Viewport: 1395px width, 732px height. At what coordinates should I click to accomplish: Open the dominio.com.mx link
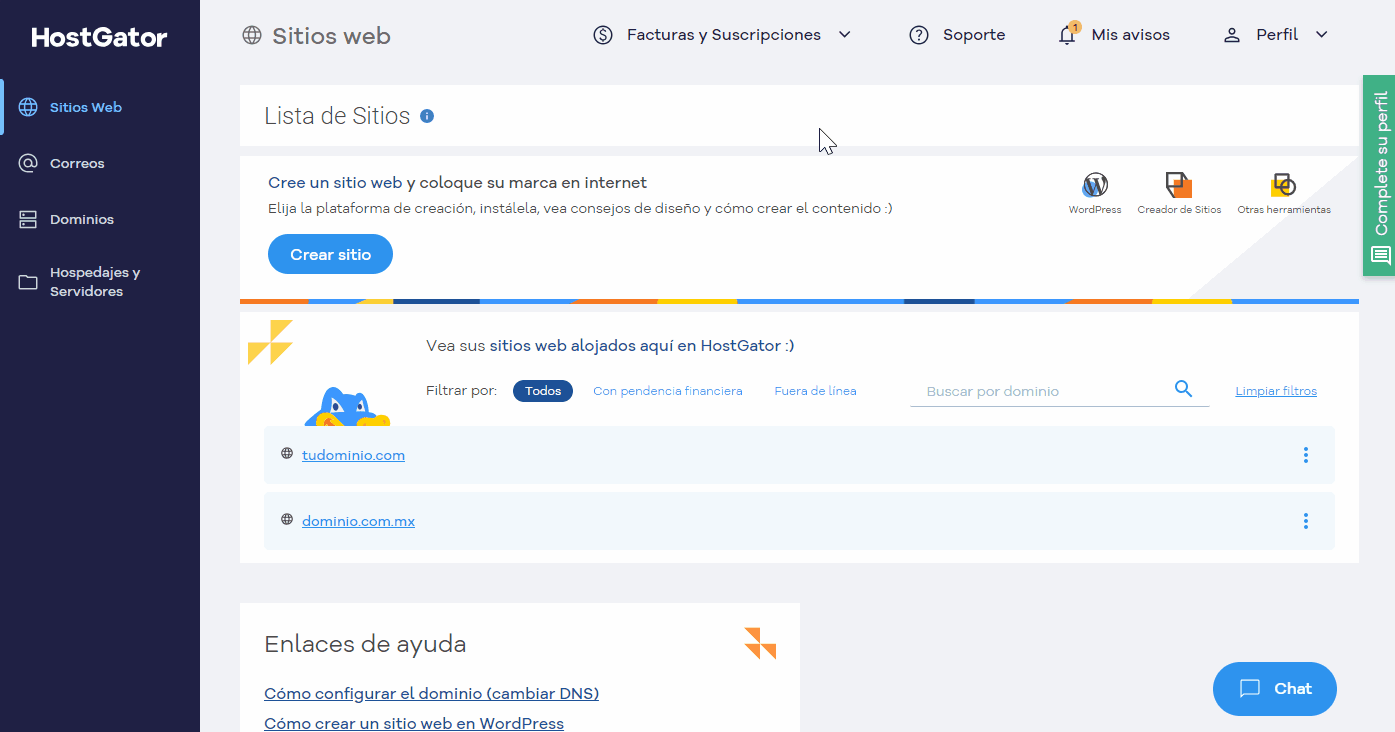(x=358, y=521)
